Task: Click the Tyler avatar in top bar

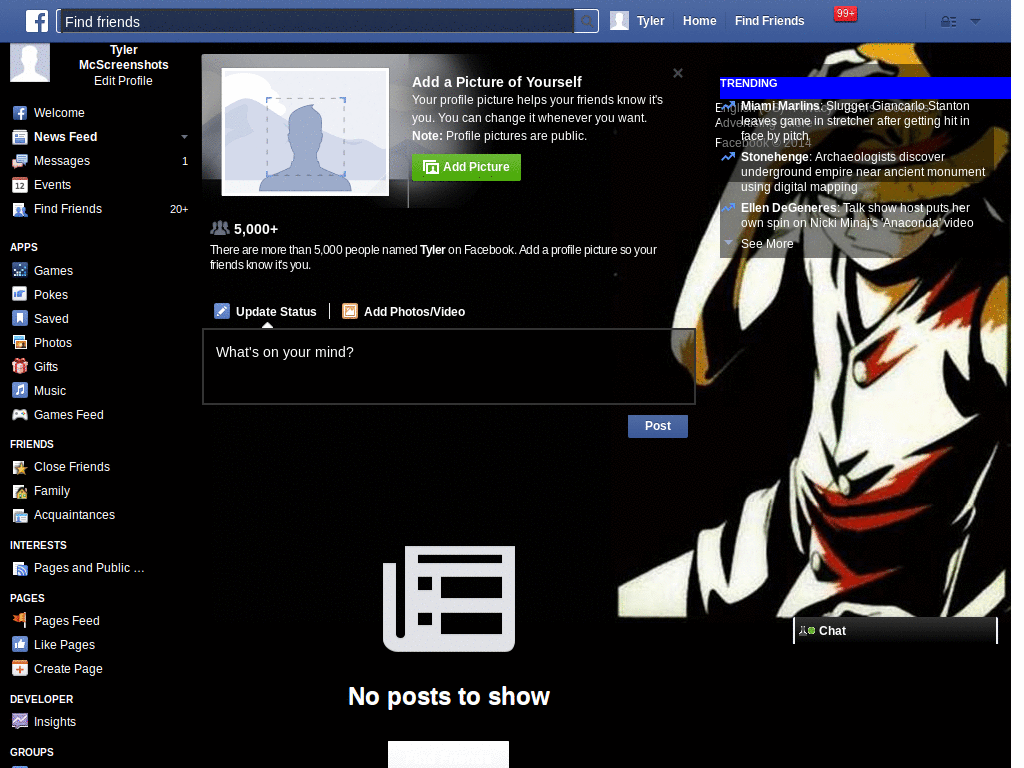Action: point(619,21)
